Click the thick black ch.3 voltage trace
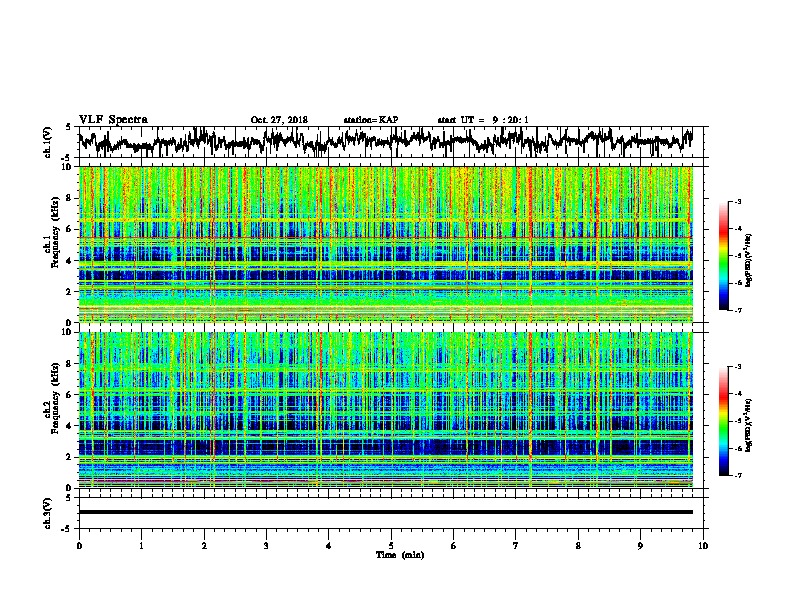The width and height of the screenshot is (792, 612). coord(386,512)
